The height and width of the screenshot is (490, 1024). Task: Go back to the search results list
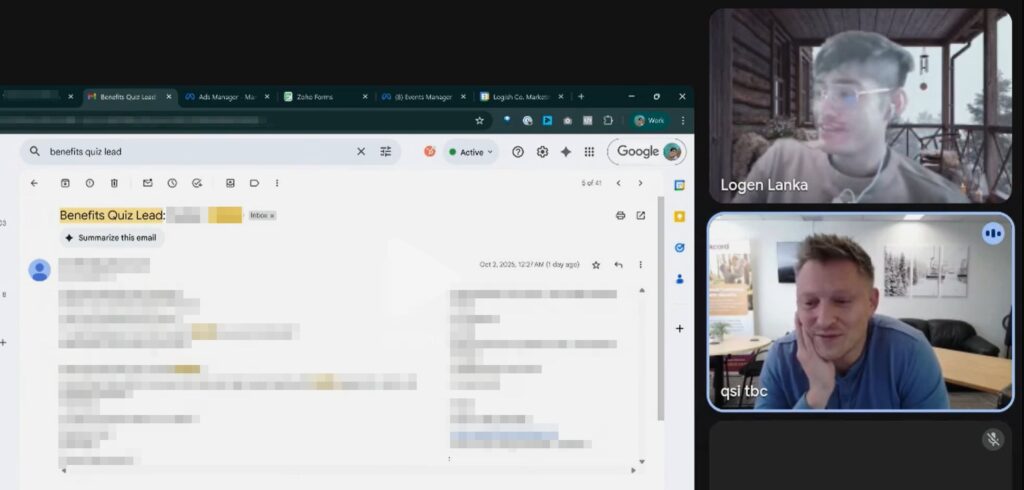(x=34, y=183)
